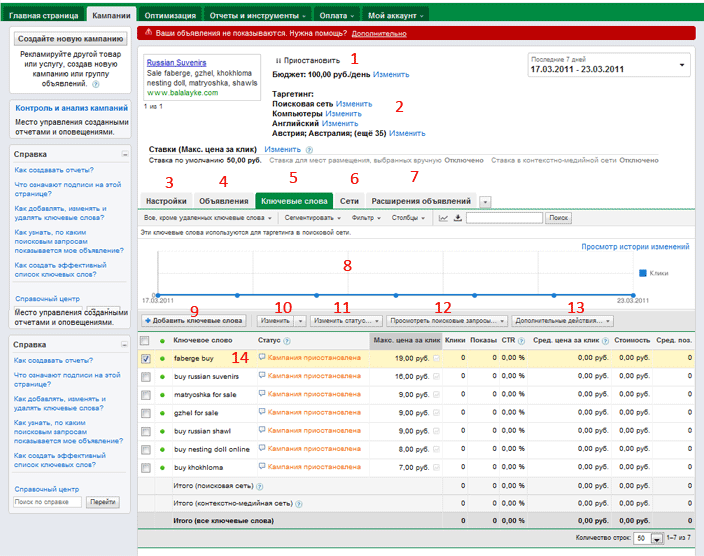Click the help icon beside CTR column header

523,341
